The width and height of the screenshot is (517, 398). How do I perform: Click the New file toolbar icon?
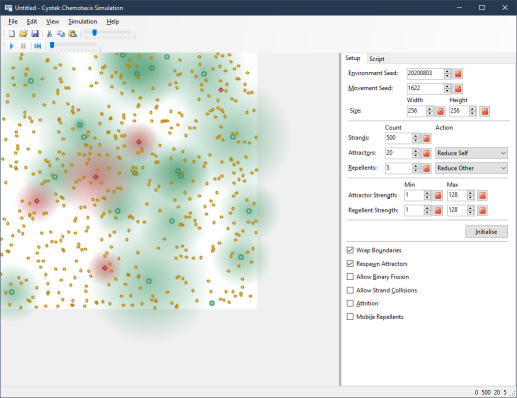click(12, 34)
